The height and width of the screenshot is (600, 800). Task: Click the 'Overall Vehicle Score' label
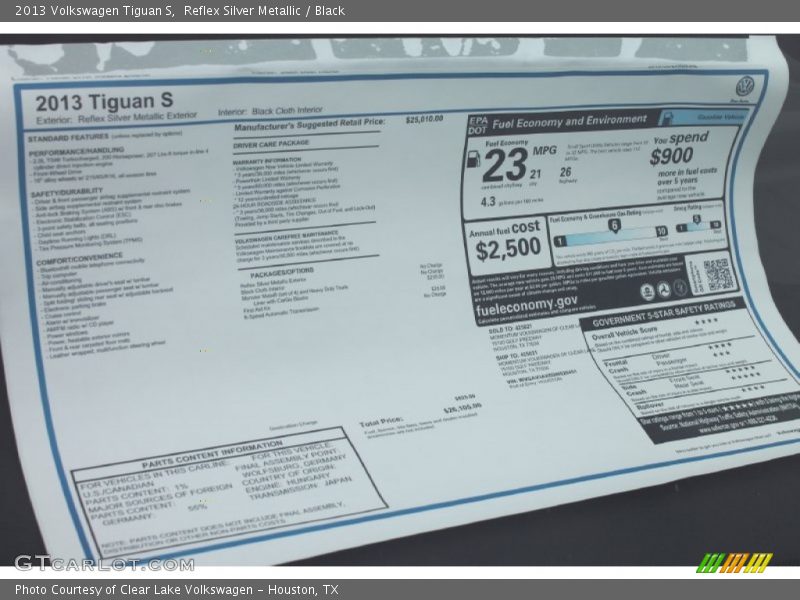624,333
